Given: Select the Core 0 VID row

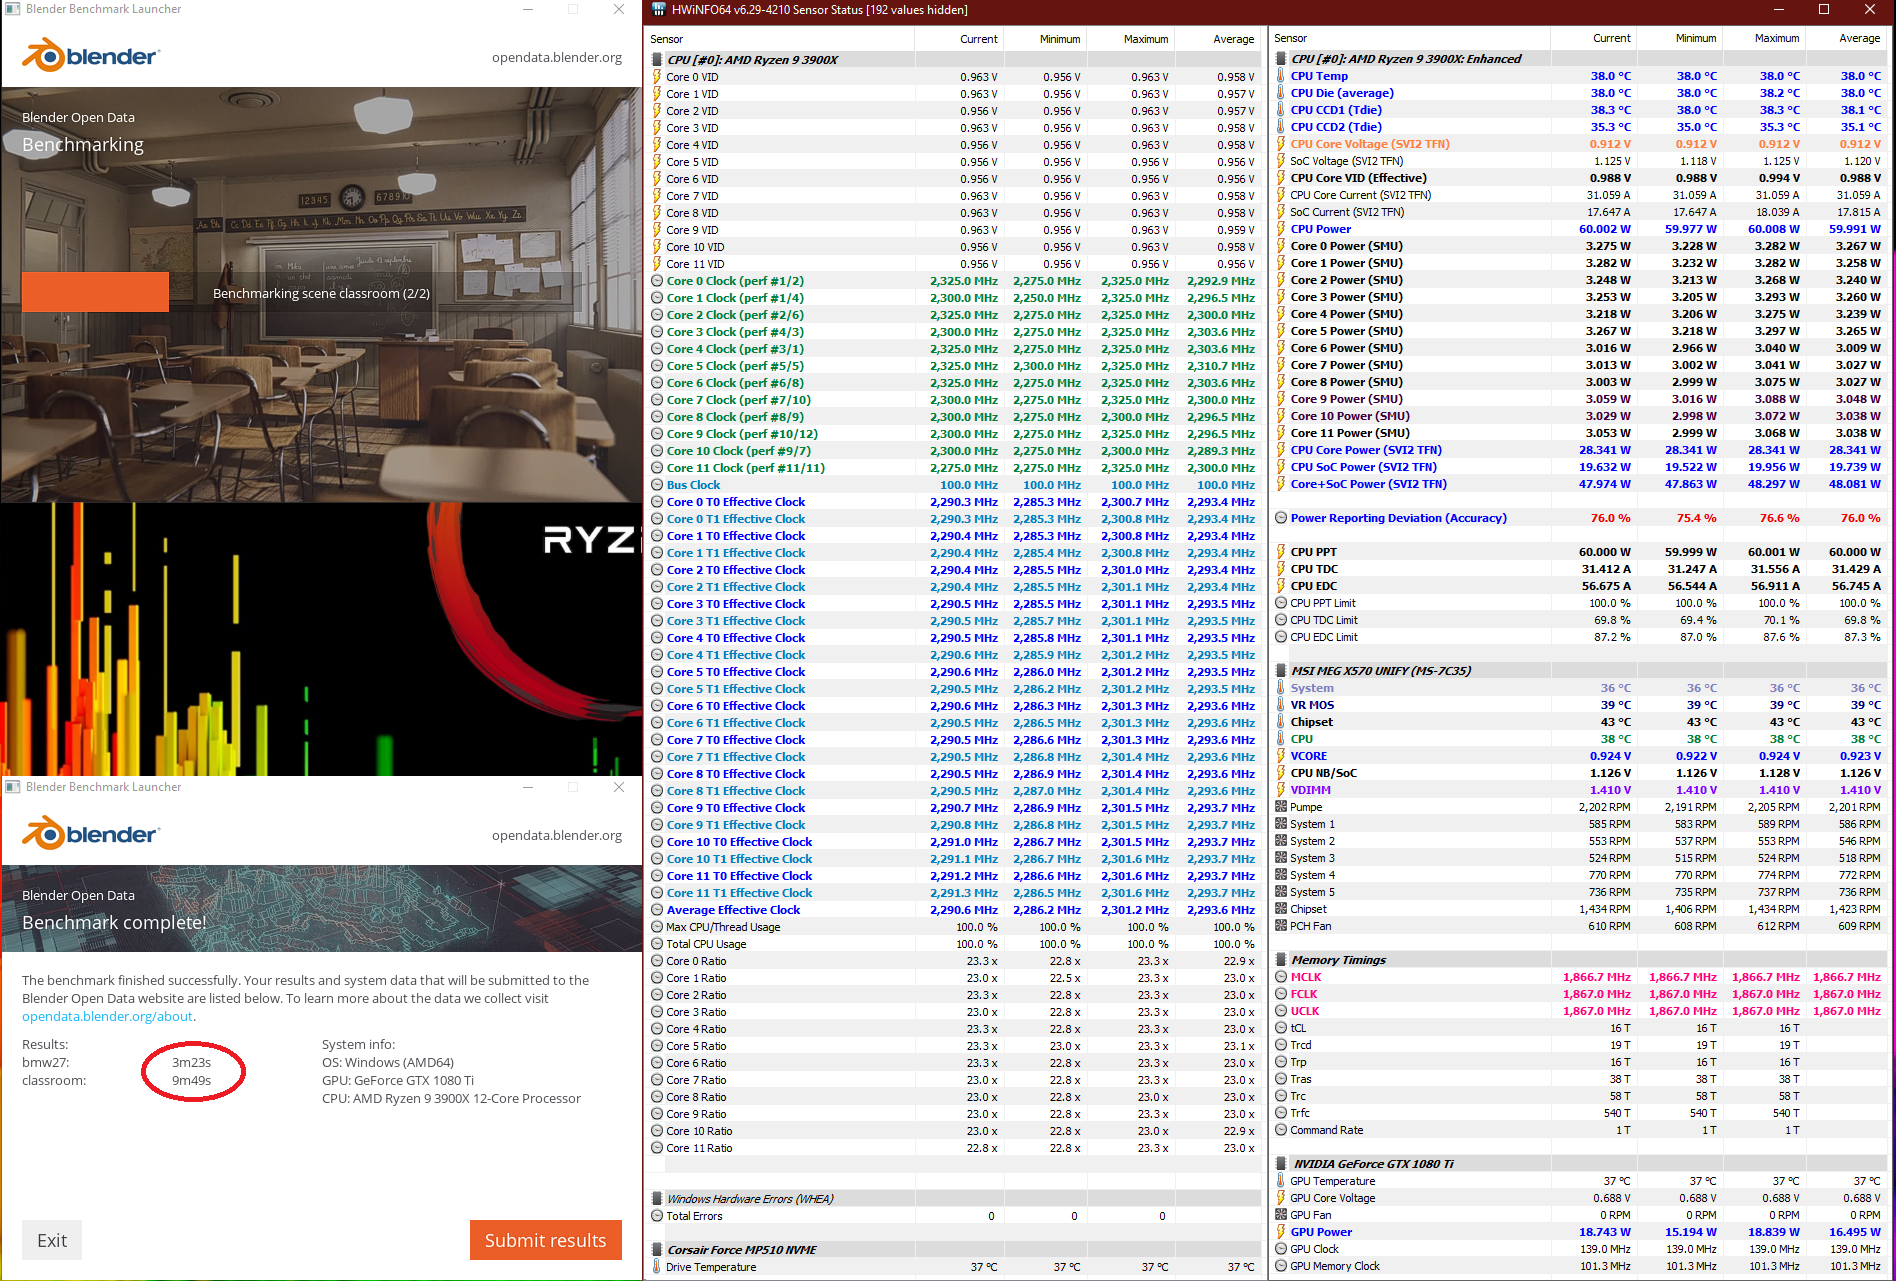Looking at the screenshot, I should pyautogui.click(x=954, y=77).
